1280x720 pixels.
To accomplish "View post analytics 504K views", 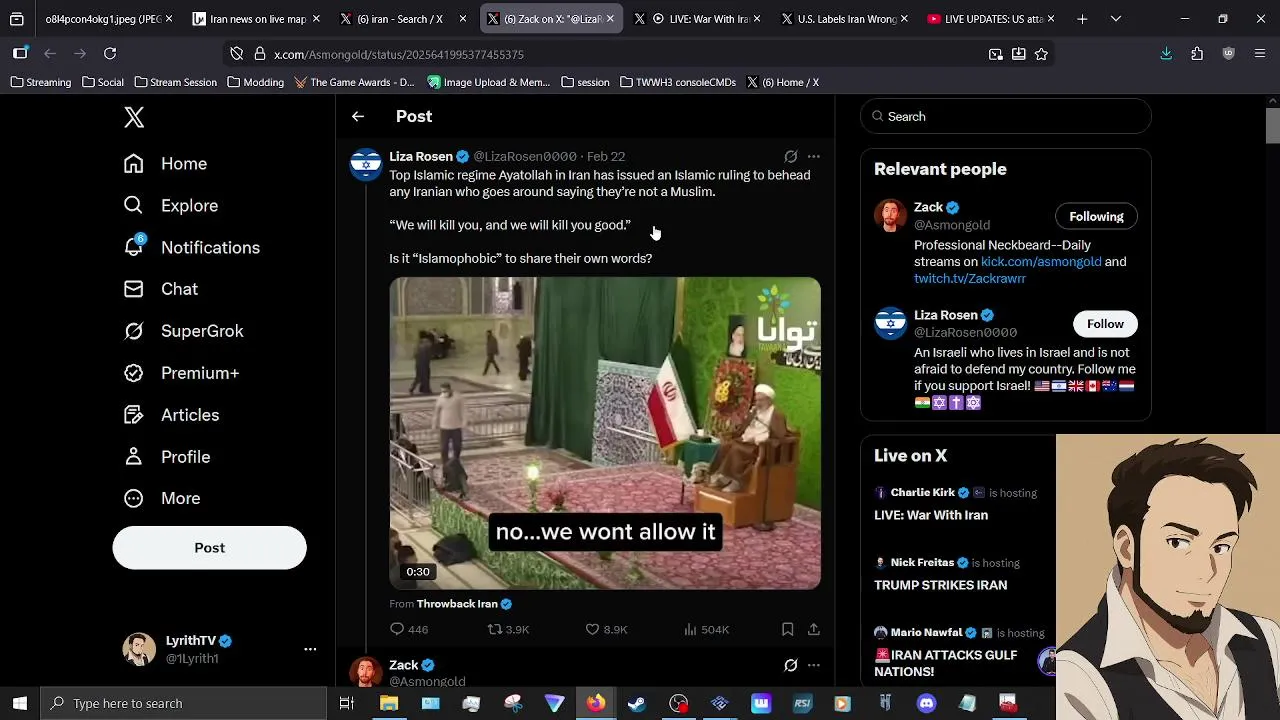I will click(706, 629).
